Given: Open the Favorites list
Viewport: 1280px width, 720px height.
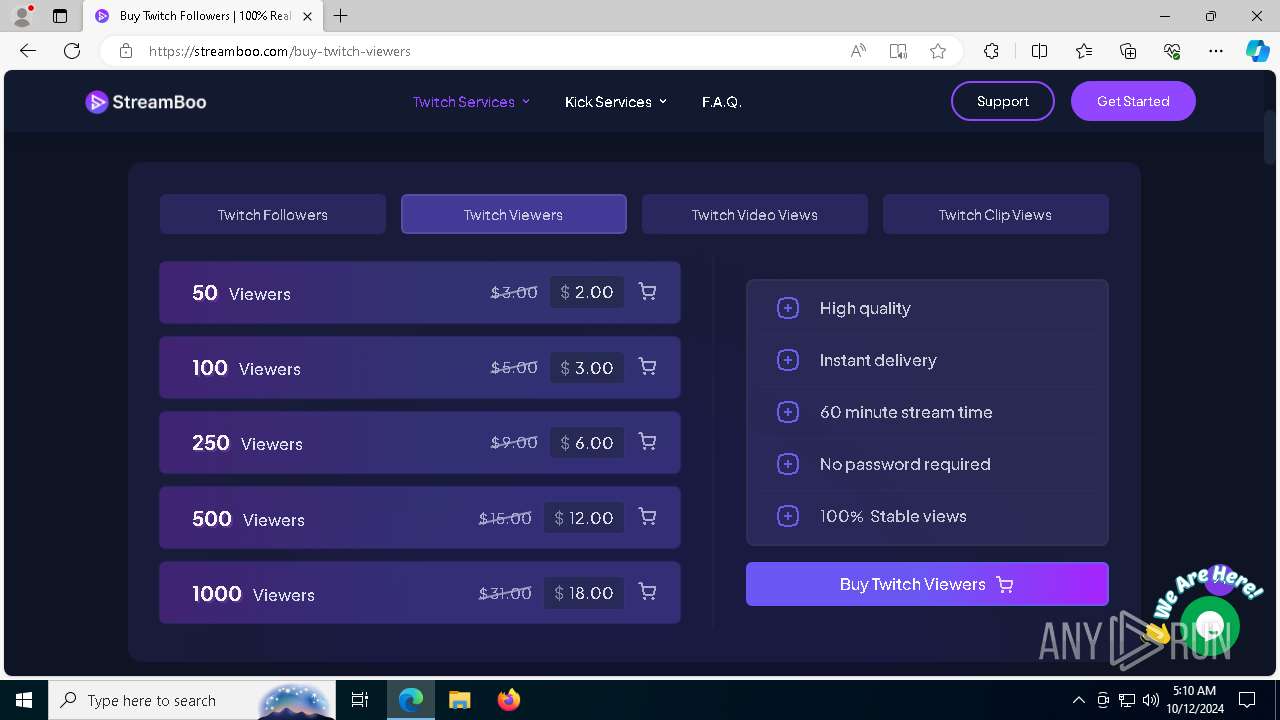Looking at the screenshot, I should (1084, 51).
